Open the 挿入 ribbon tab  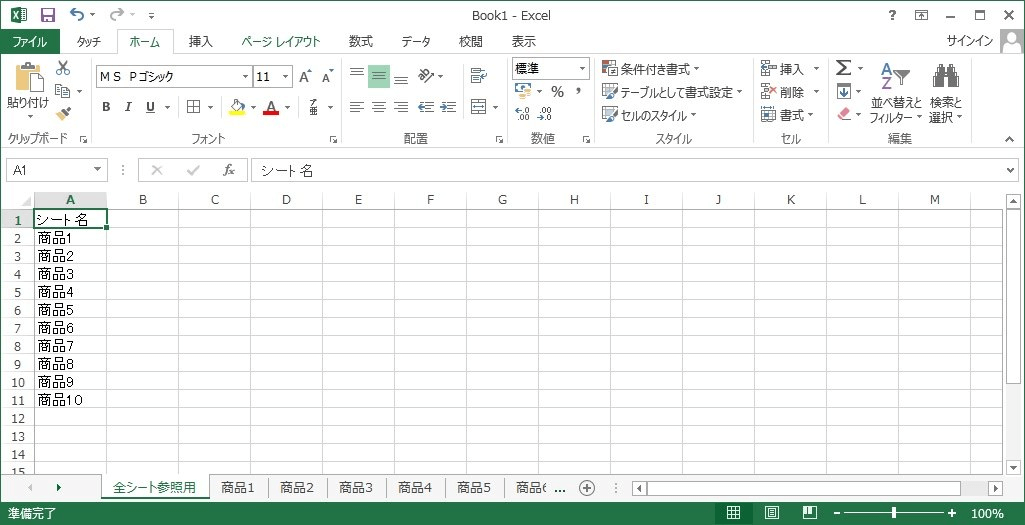[x=201, y=41]
